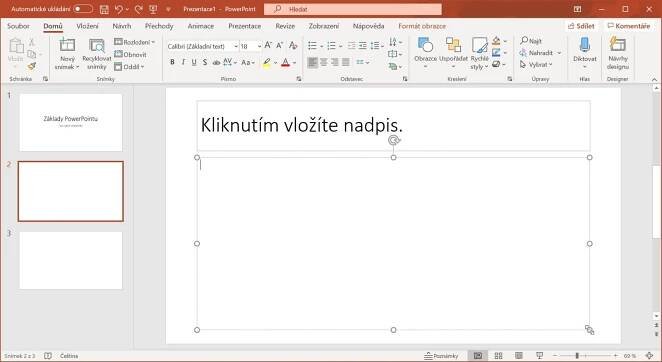Screen dimensions: 662x362
Task: Start slideshow from the quick access toolbar
Action: pos(153,9)
